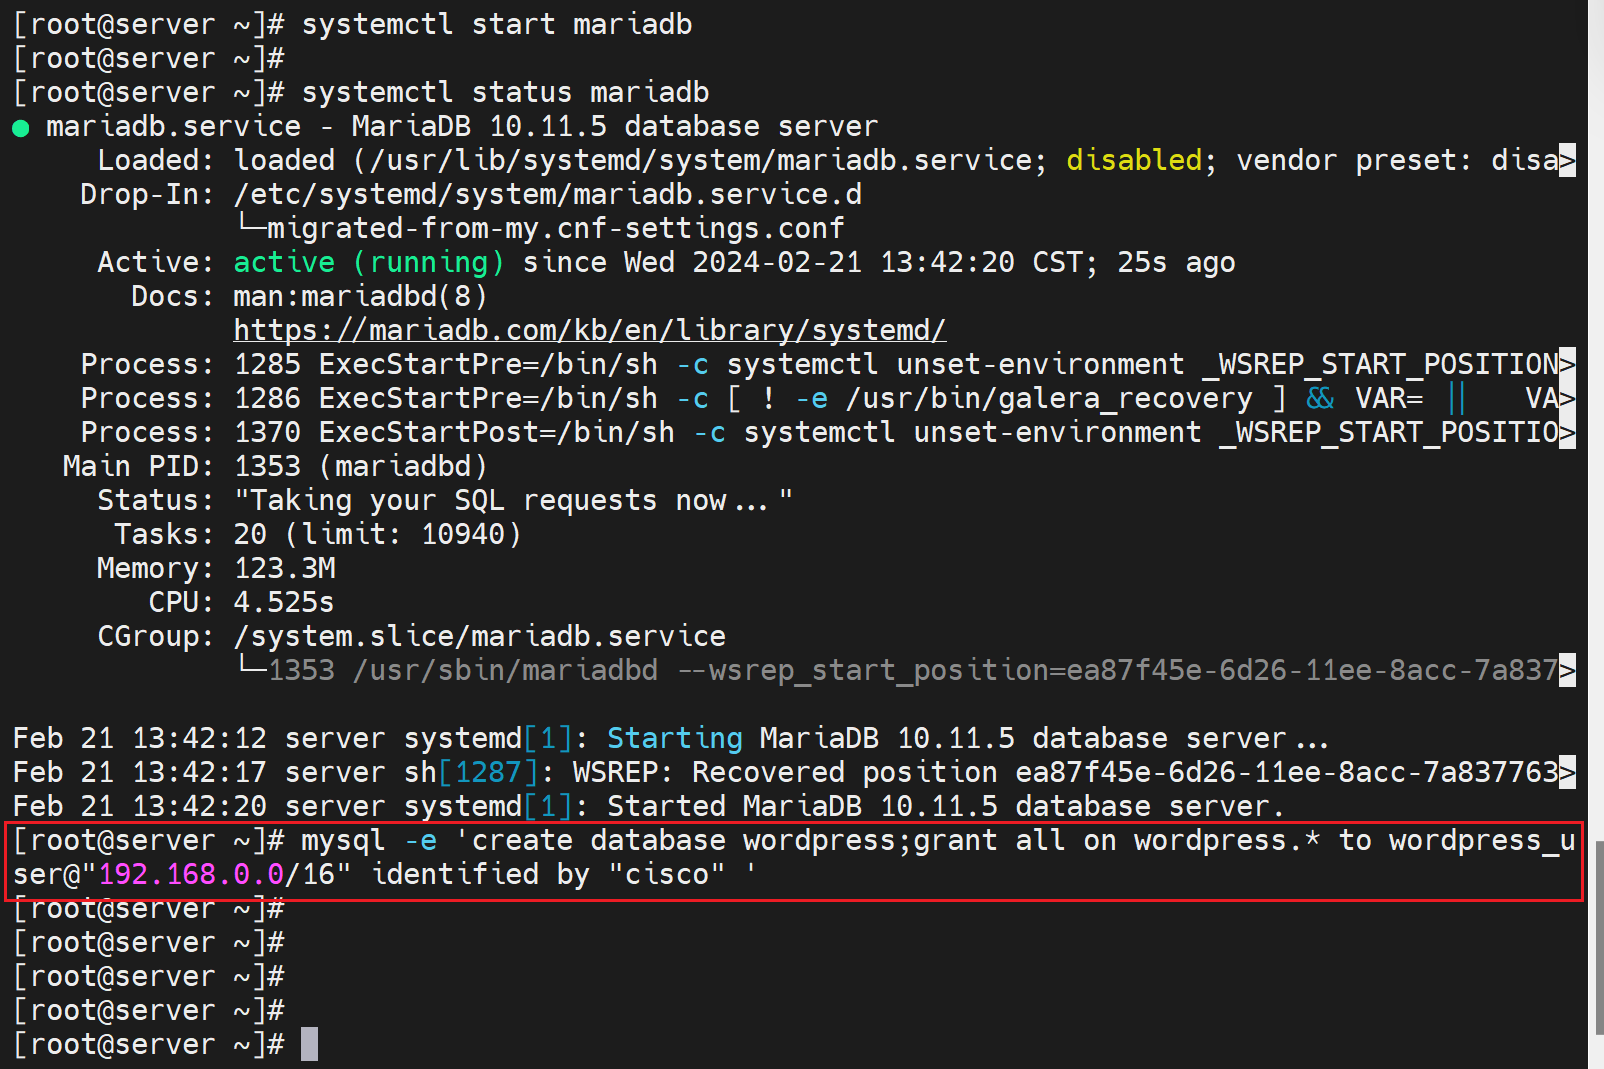Viewport: 1604px width, 1069px height.
Task: Click the migrated-from-my.cnf-settings.conf drop-in file name
Action: click(x=555, y=228)
